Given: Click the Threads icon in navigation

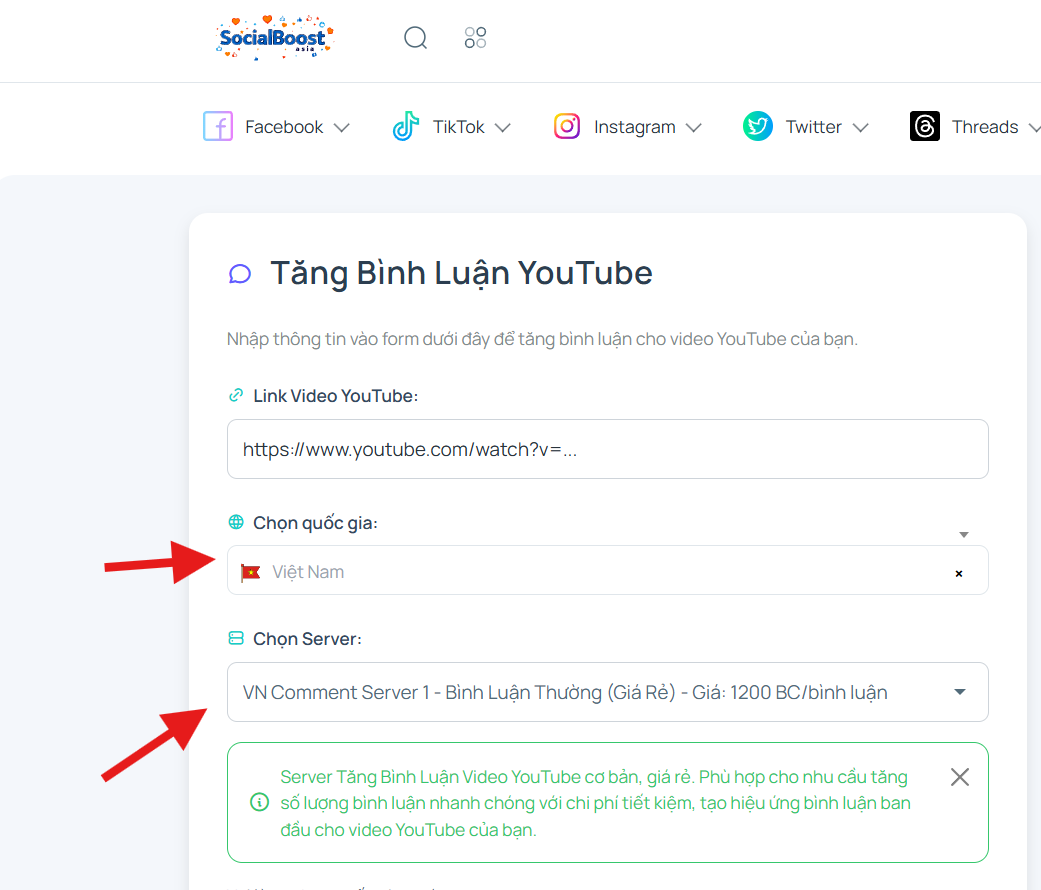Looking at the screenshot, I should coord(925,126).
